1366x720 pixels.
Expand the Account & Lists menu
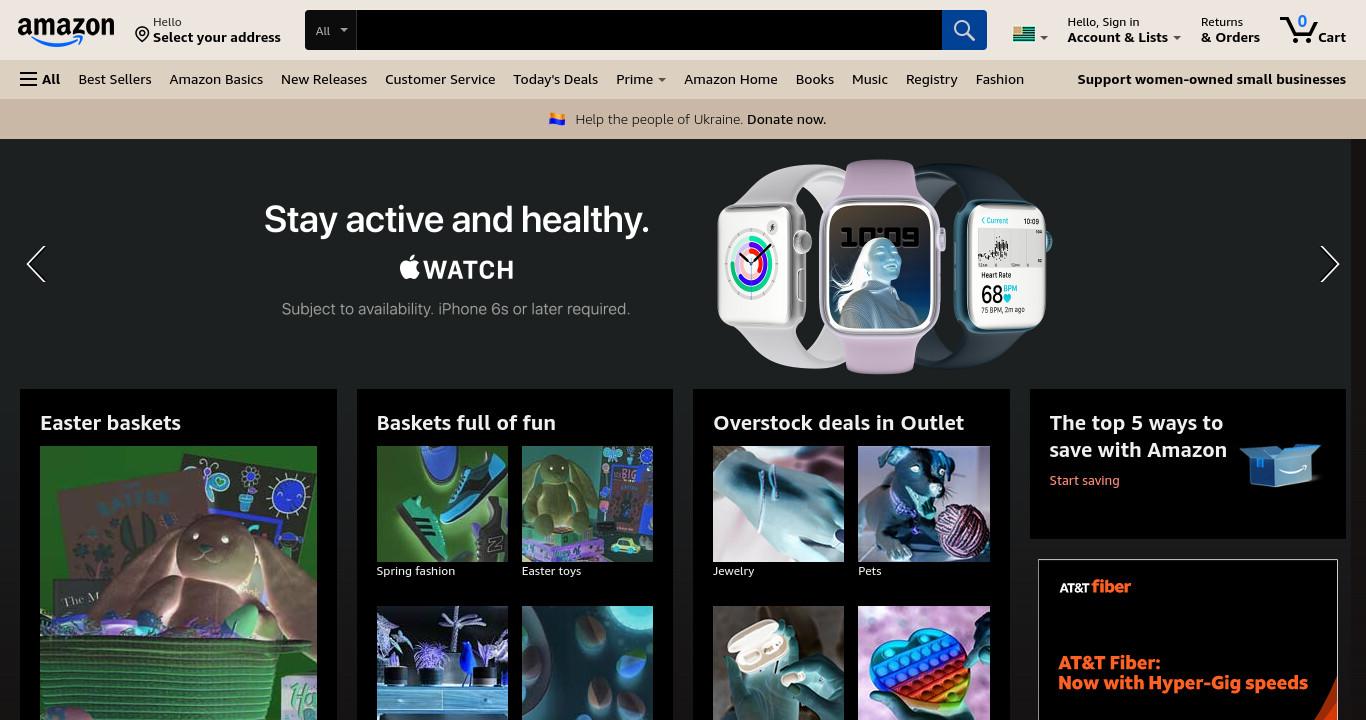(x=1123, y=30)
